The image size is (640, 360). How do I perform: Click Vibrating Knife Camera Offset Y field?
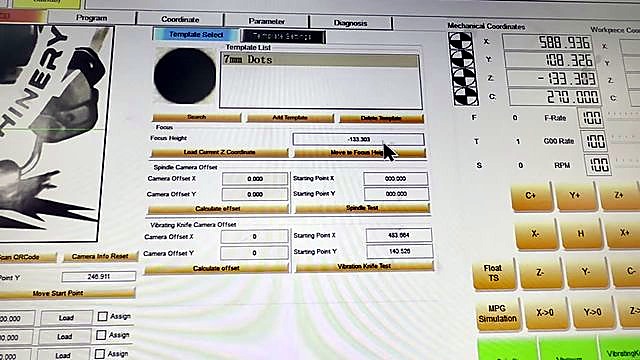pyautogui.click(x=254, y=253)
